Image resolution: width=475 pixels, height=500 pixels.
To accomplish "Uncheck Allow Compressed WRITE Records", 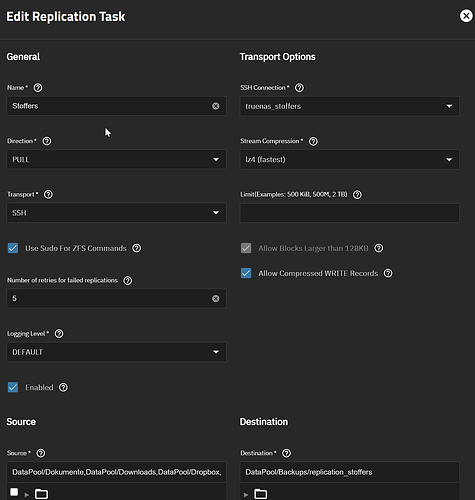I will (x=246, y=273).
